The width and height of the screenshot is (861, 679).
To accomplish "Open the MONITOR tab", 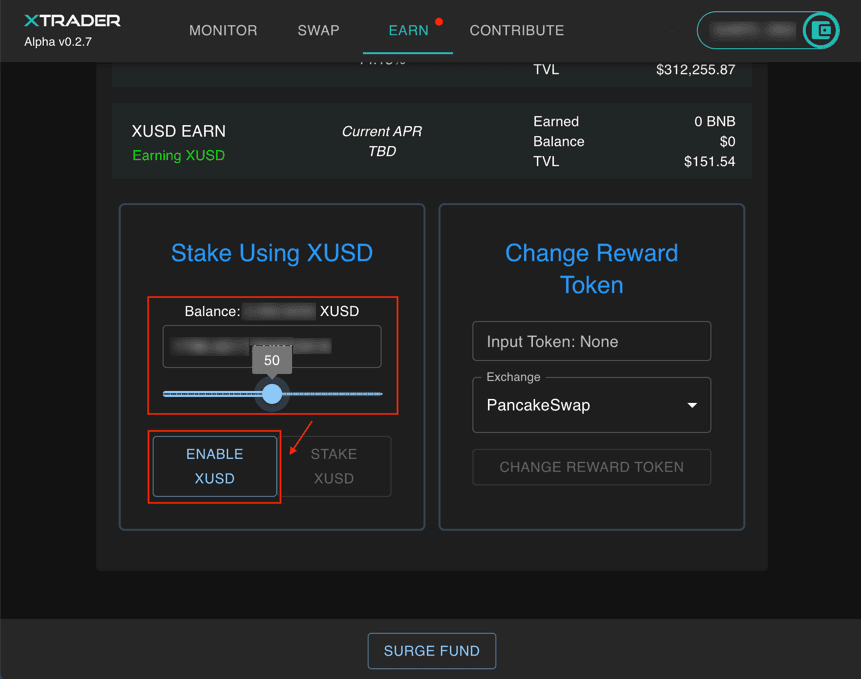I will pyautogui.click(x=223, y=30).
